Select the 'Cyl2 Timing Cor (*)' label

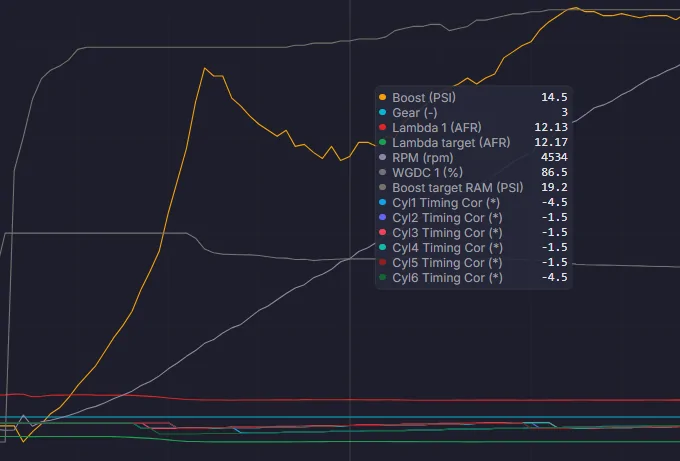tap(447, 218)
